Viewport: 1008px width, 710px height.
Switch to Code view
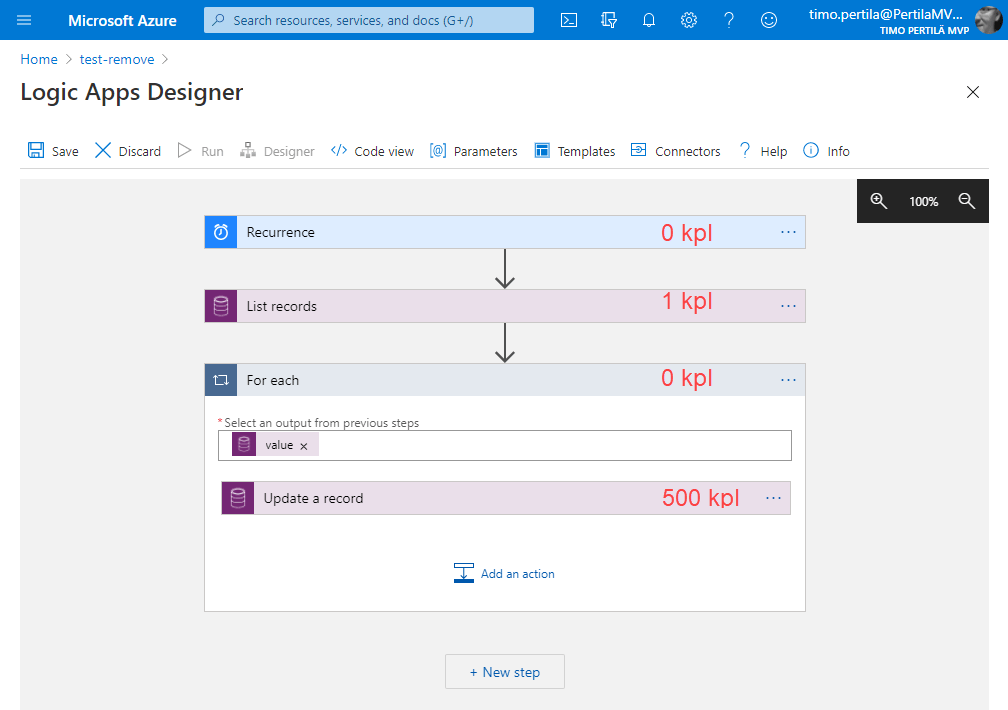(372, 151)
